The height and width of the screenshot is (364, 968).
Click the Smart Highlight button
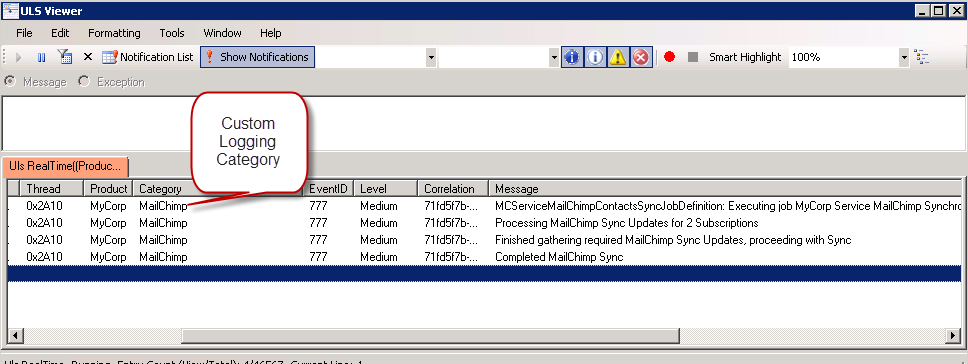point(745,57)
